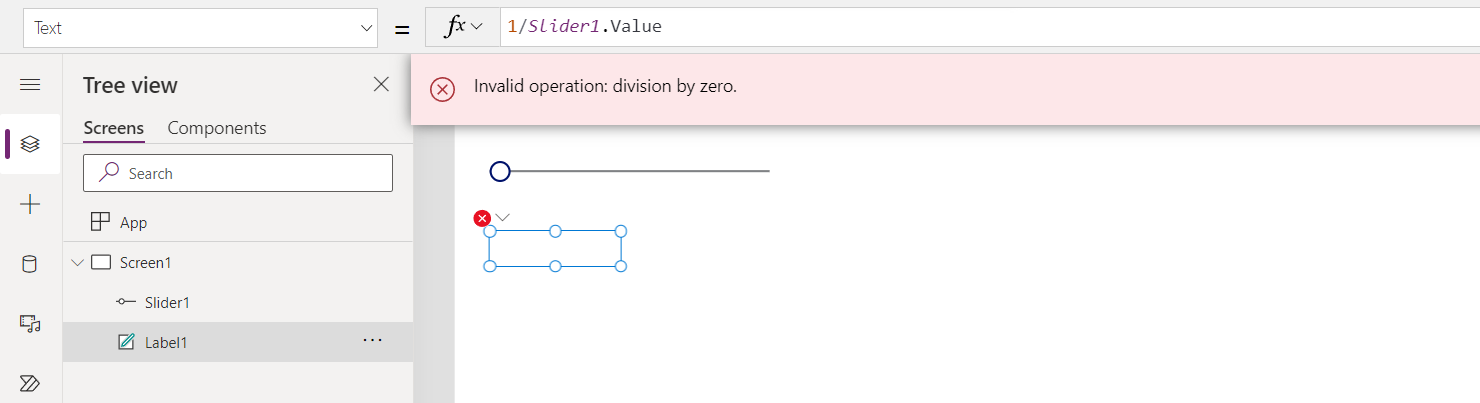This screenshot has height=403, width=1480.
Task: Click the slider handle on the canvas
Action: [500, 171]
